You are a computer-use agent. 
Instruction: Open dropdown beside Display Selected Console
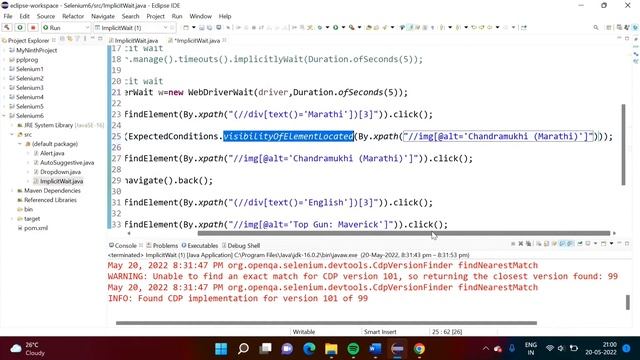pos(595,244)
